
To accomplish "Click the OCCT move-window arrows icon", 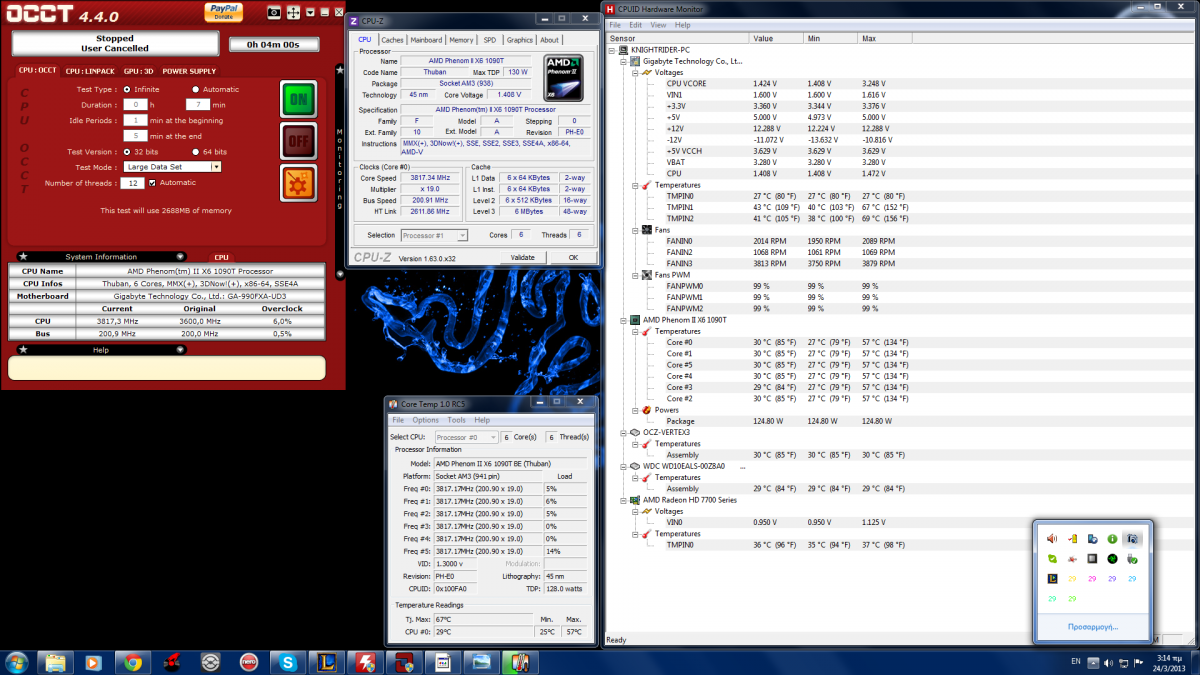I will pos(293,13).
